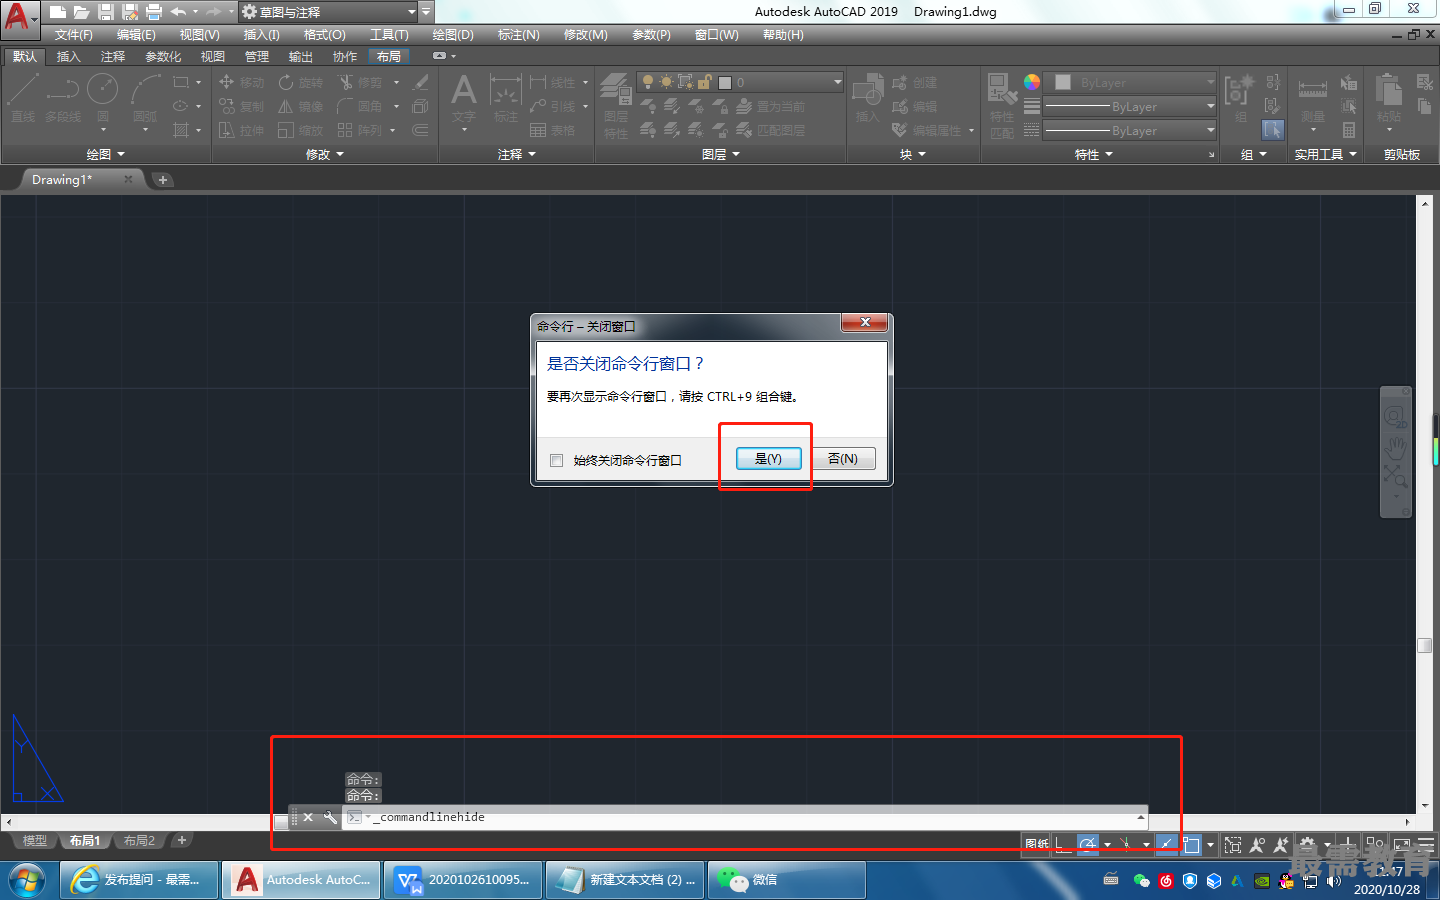Screen dimensions: 1440x900
Task: Click the 粘贴 paste tool
Action: [1388, 98]
